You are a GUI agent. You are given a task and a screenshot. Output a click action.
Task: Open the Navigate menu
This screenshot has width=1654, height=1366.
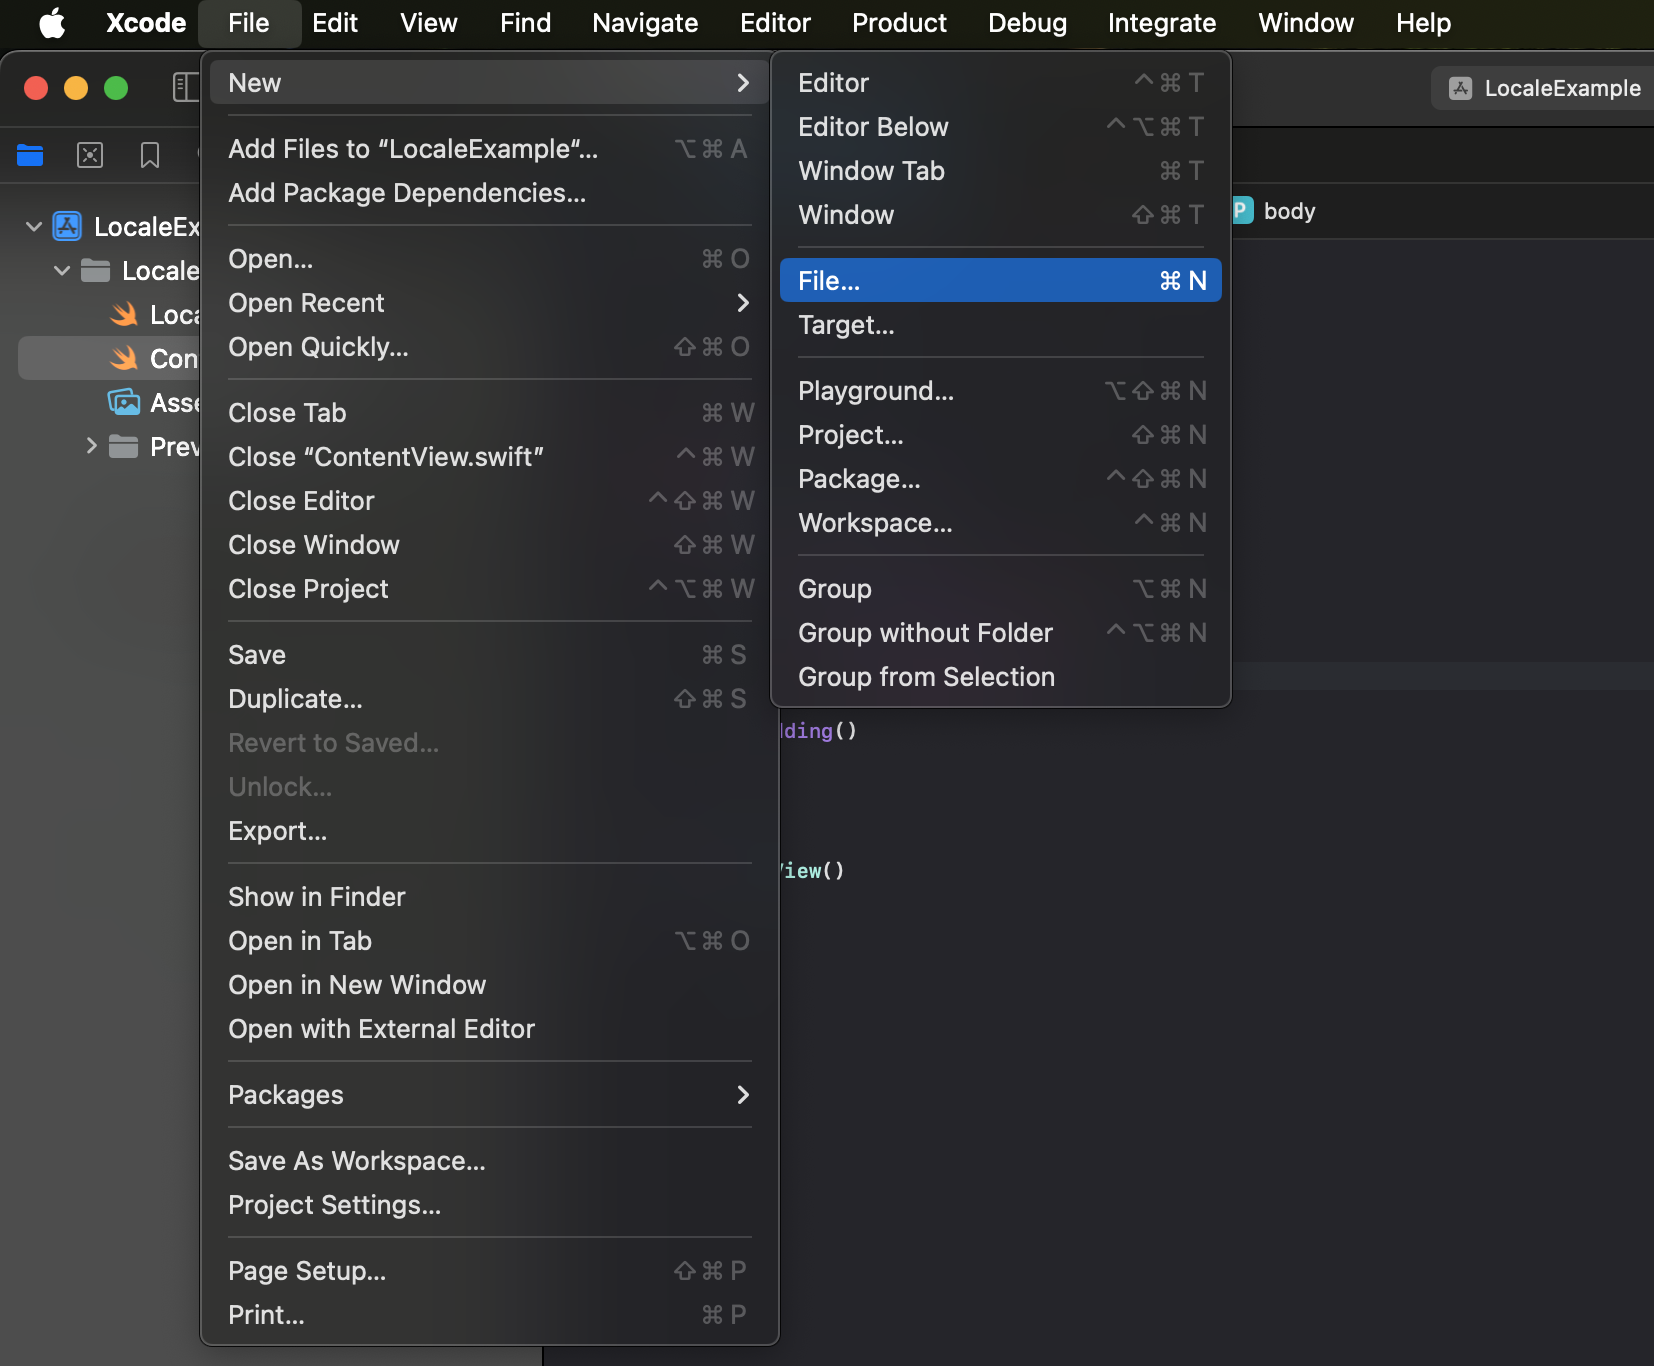(645, 22)
